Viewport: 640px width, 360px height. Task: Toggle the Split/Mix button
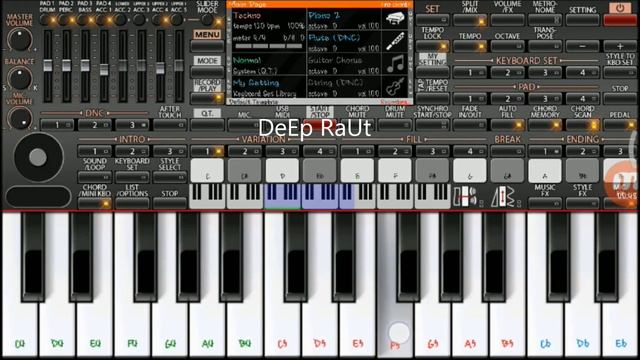470,20
